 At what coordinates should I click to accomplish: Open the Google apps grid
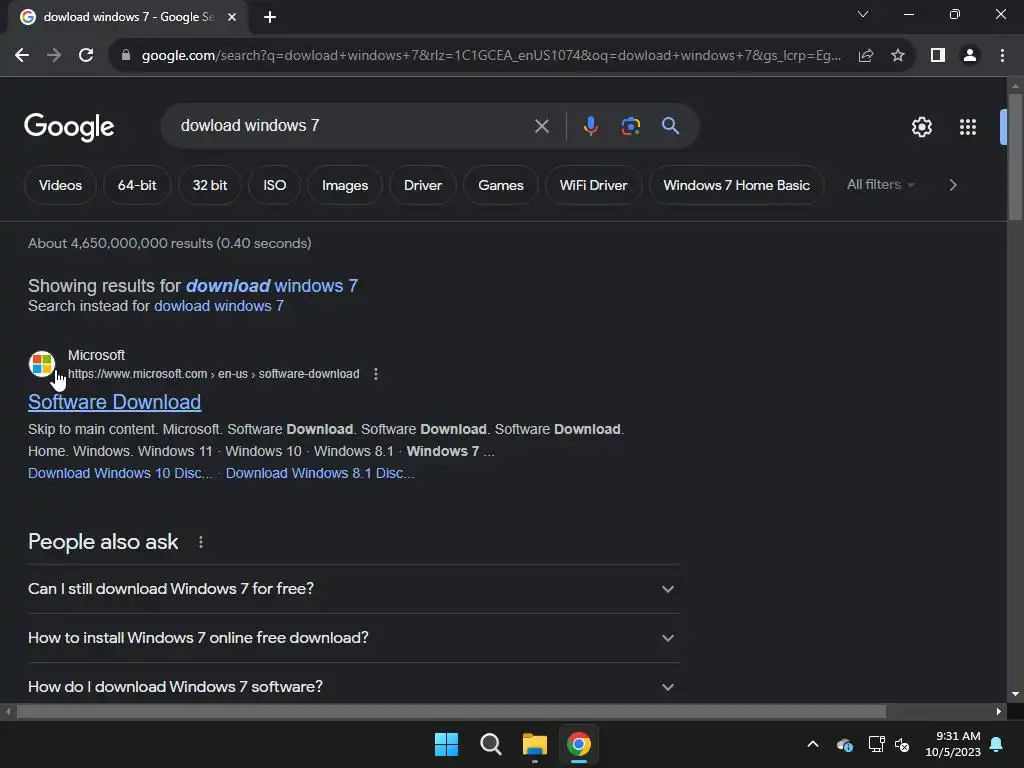pyautogui.click(x=967, y=127)
